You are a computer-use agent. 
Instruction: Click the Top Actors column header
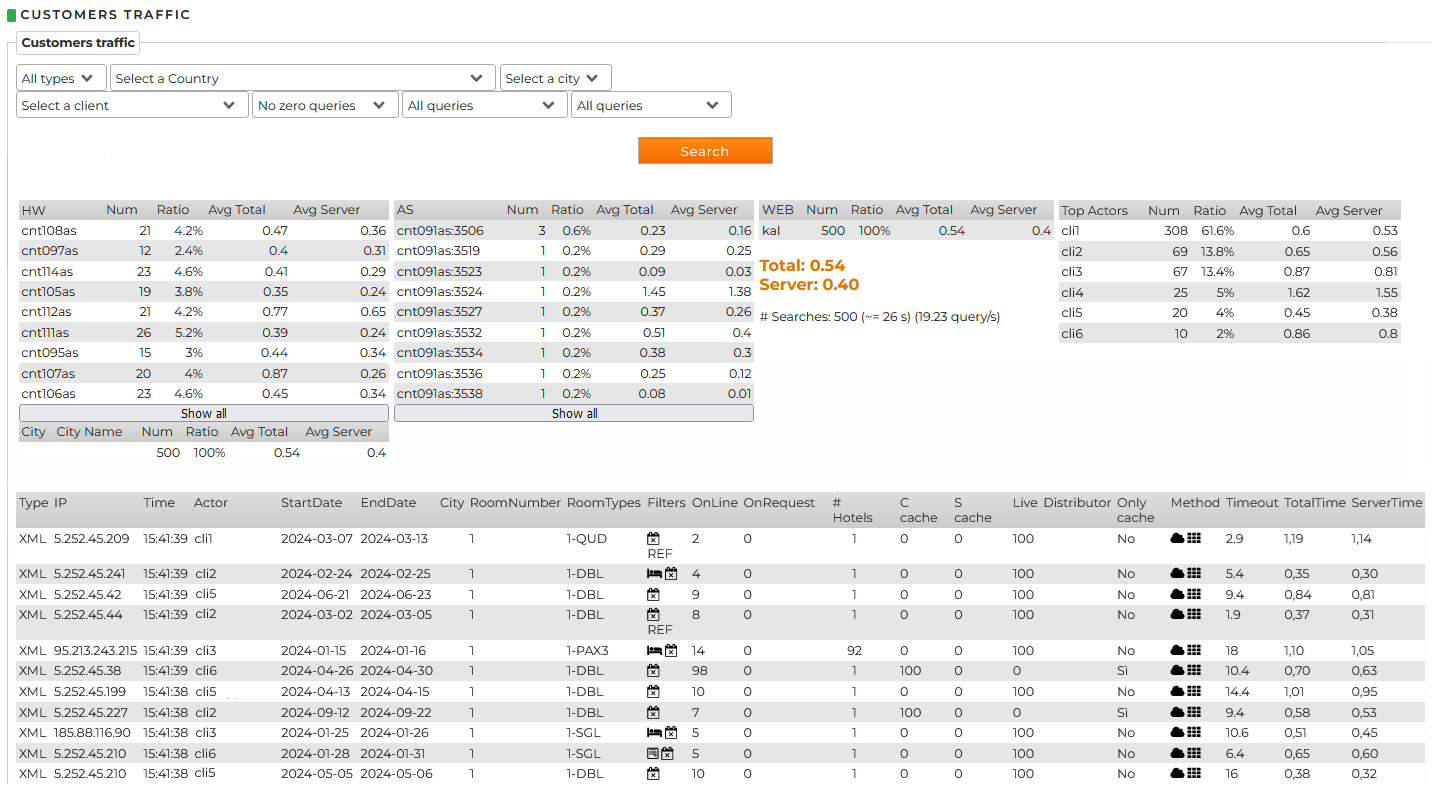pyautogui.click(x=1094, y=211)
